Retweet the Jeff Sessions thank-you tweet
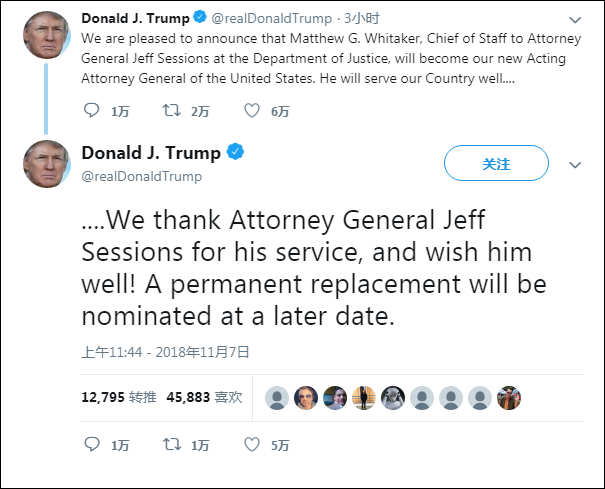The height and width of the screenshot is (489, 605). tap(172, 444)
